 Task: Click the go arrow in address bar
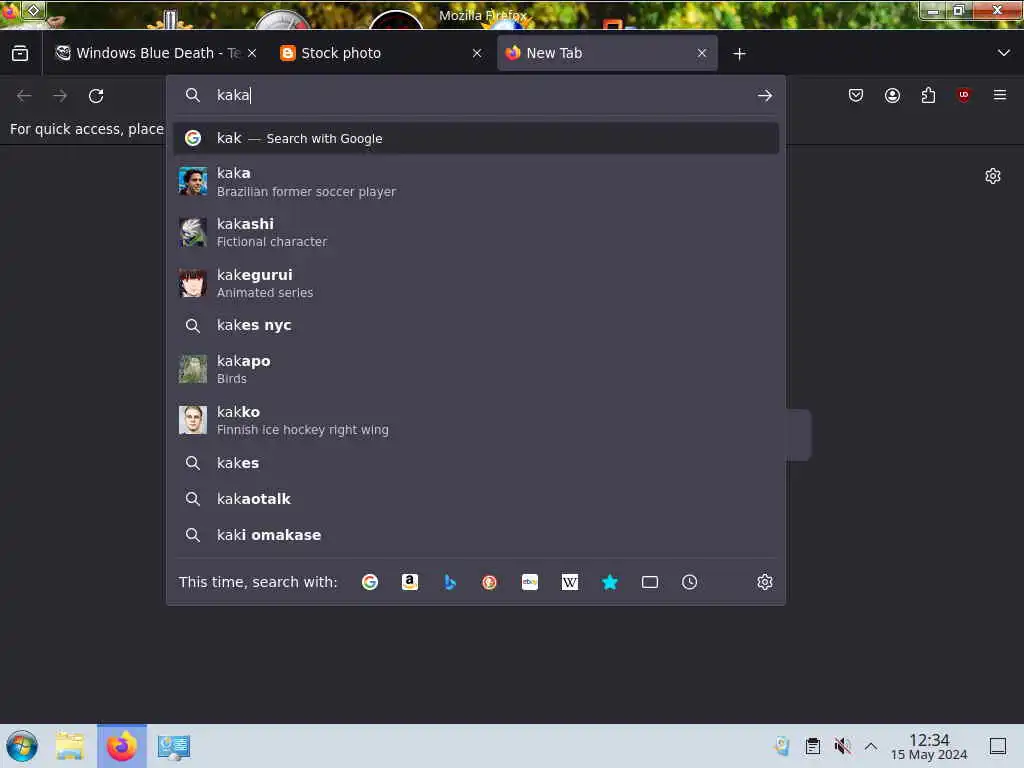pos(765,96)
